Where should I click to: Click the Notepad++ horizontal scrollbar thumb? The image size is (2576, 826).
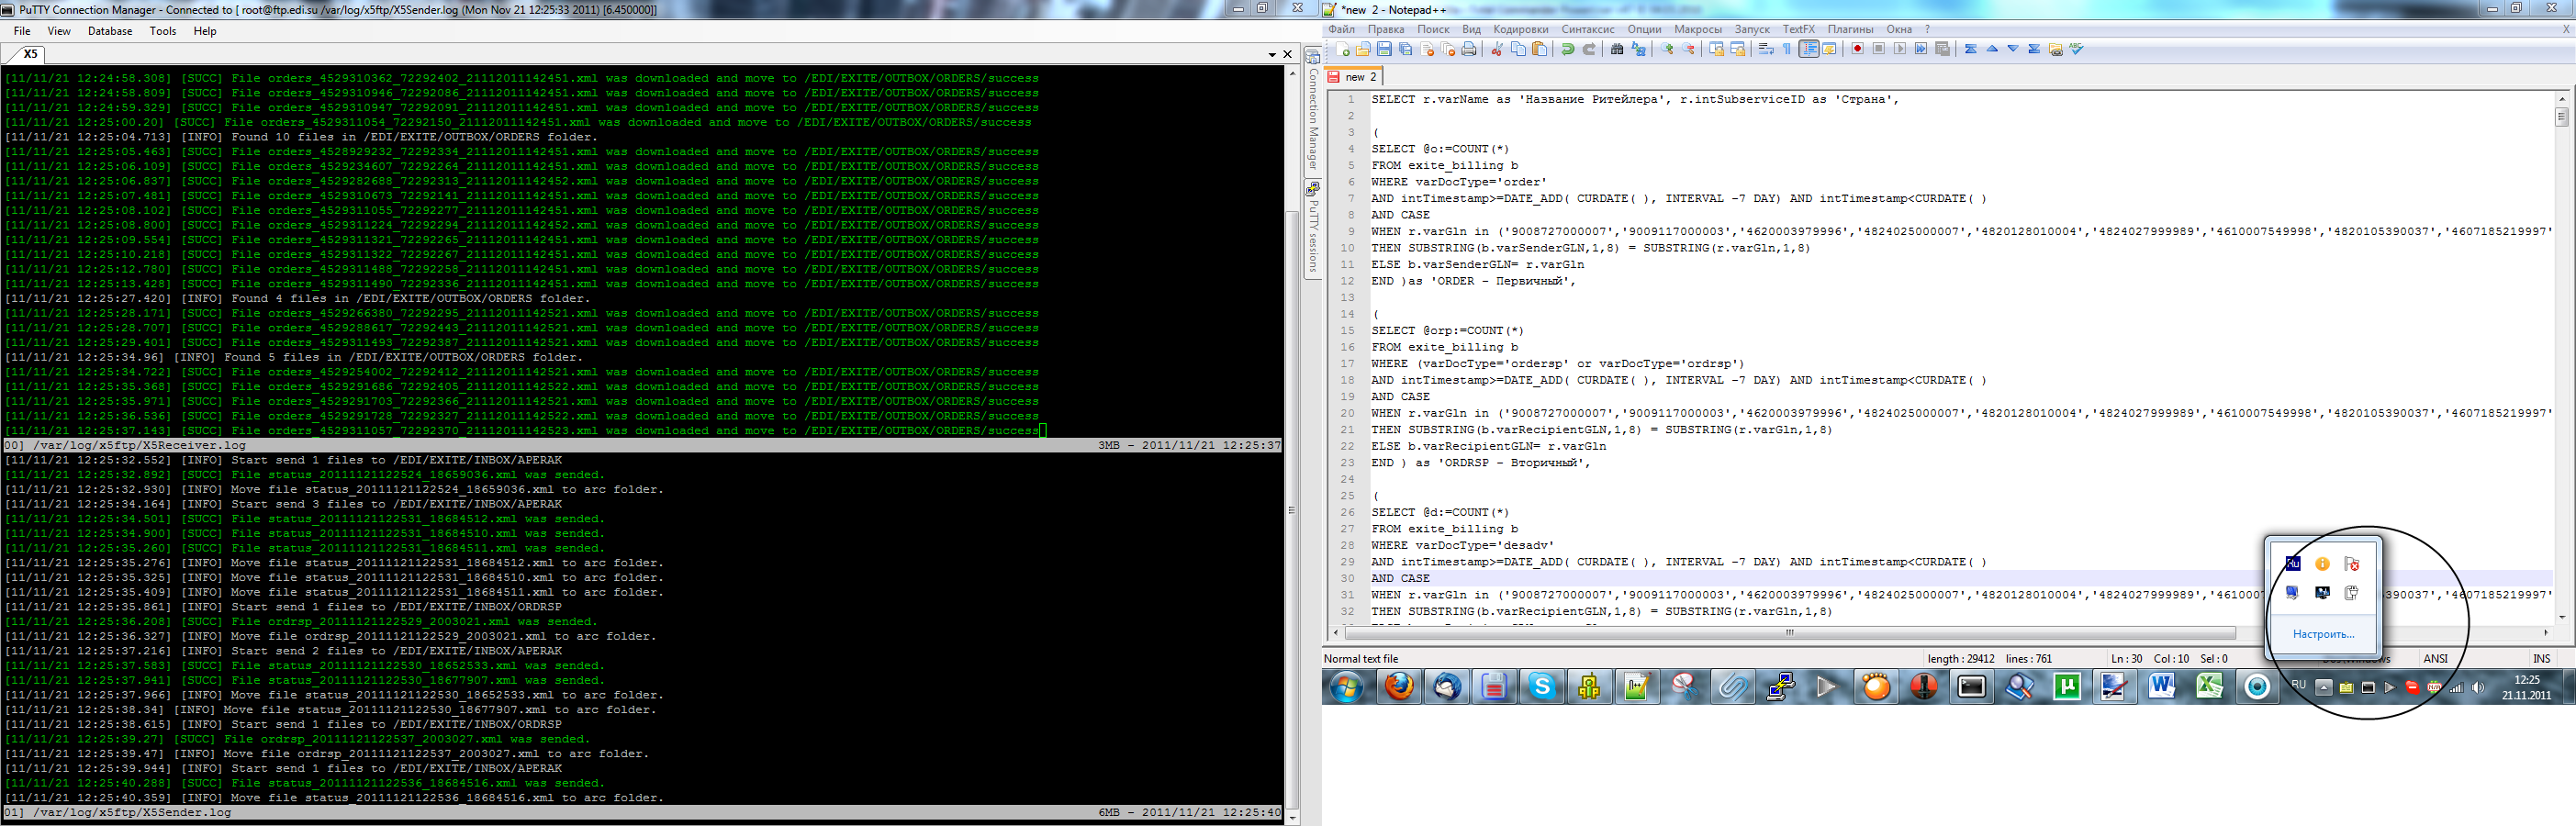[x=1790, y=633]
